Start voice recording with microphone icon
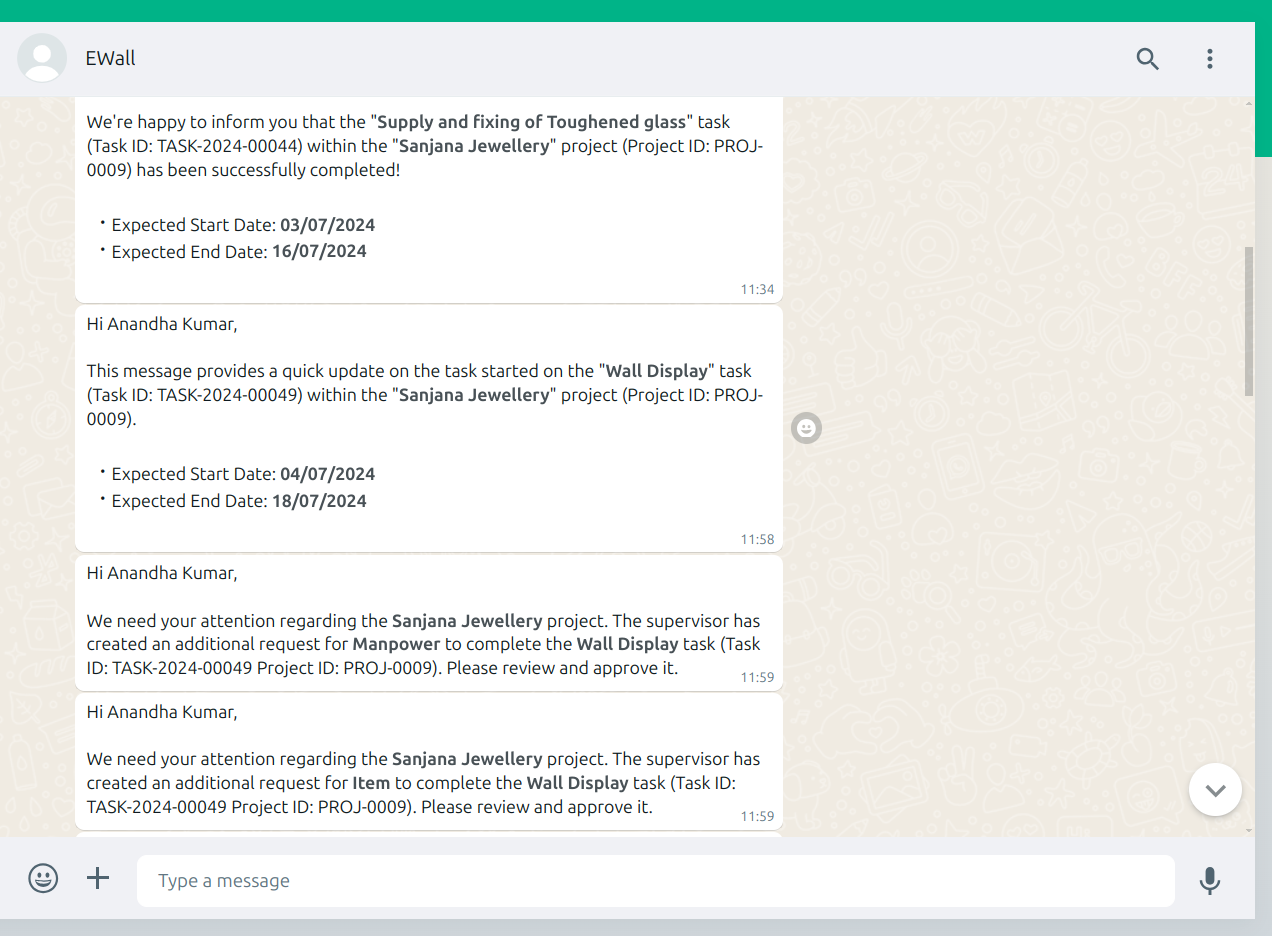Image resolution: width=1272 pixels, height=936 pixels. pos(1210,880)
